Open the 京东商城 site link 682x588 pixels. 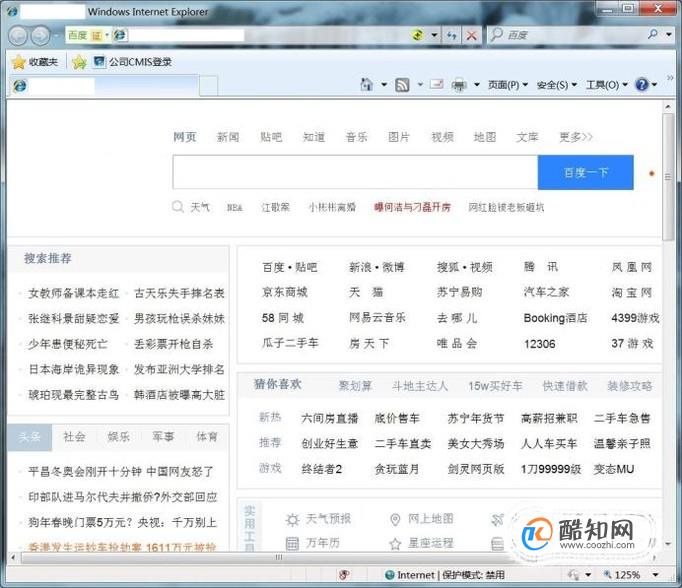[x=285, y=292]
